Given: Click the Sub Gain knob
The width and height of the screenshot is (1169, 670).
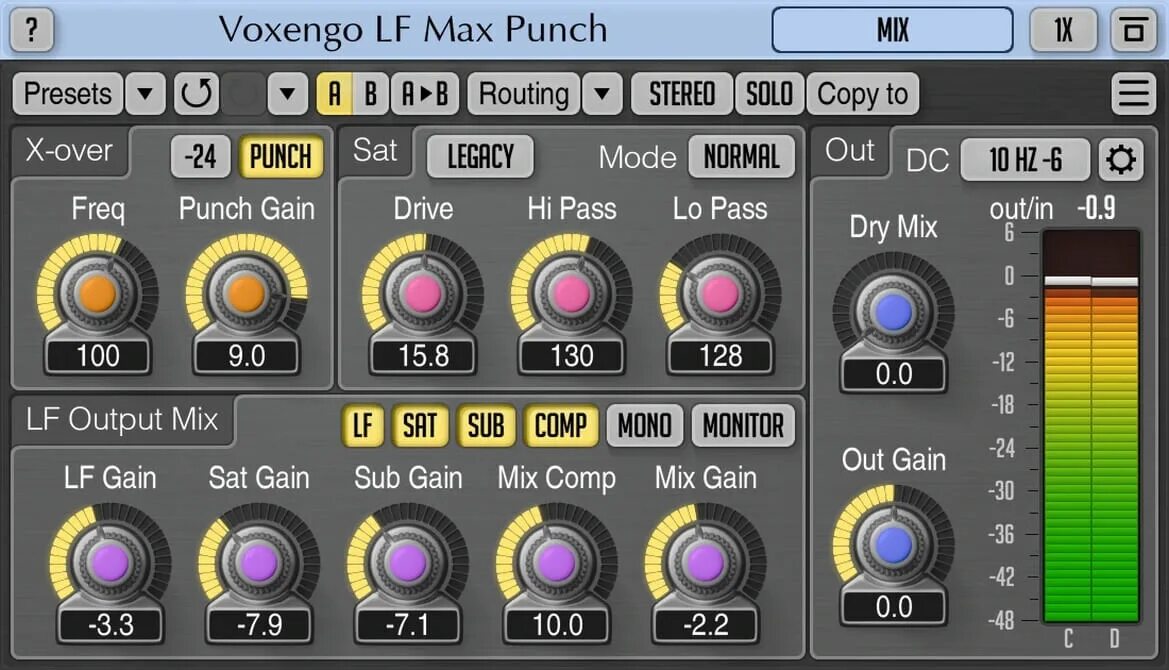Looking at the screenshot, I should point(407,562).
